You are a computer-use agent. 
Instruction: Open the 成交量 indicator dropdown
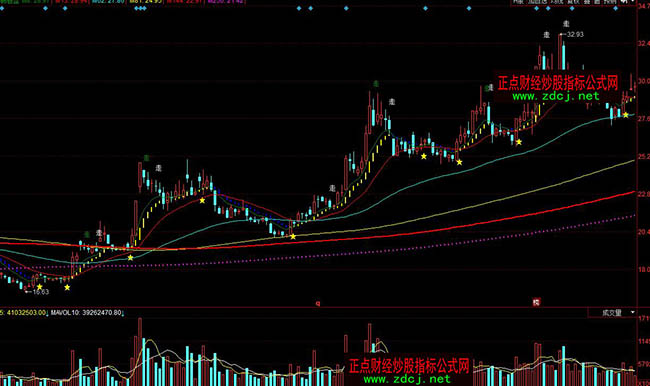point(612,313)
